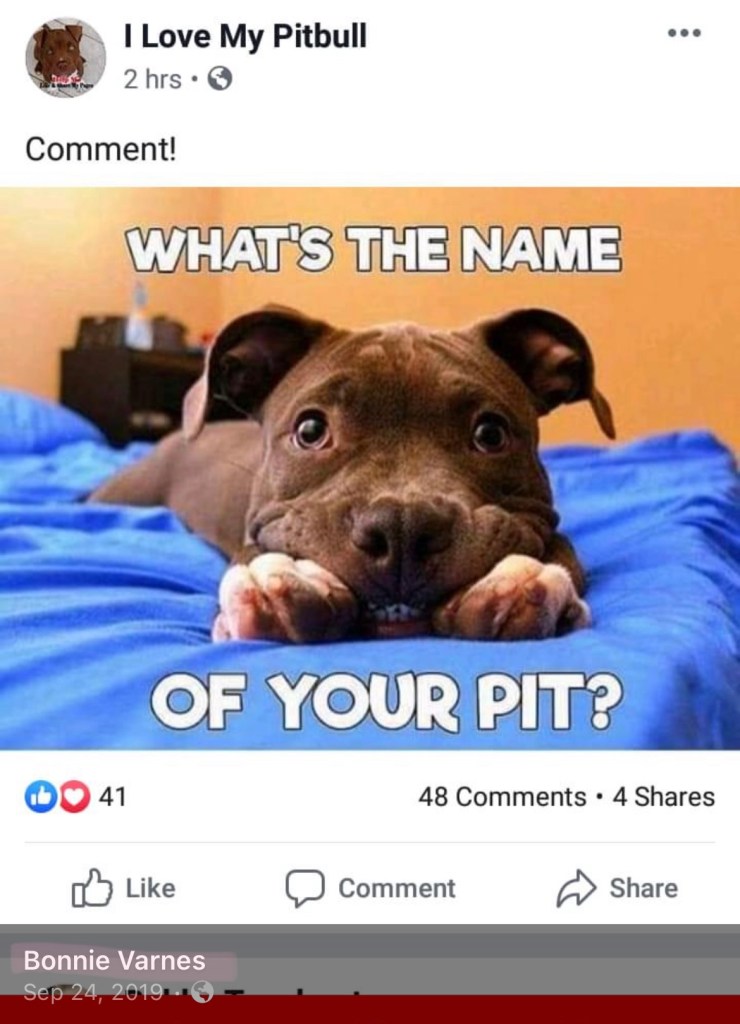The width and height of the screenshot is (740, 1024).
Task: Tap the Comment button label
Action: (397, 888)
